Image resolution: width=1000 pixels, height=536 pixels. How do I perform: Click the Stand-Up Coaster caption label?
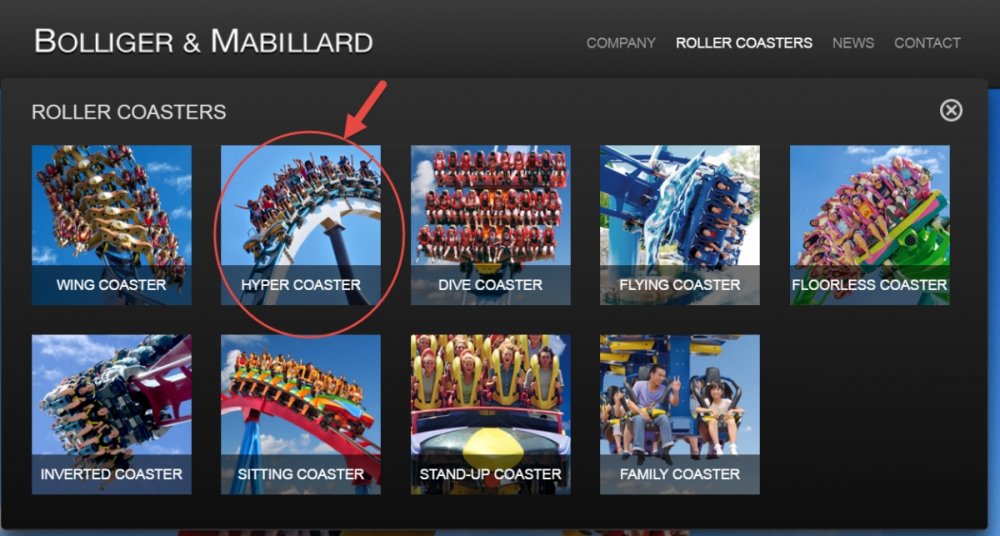coord(490,474)
